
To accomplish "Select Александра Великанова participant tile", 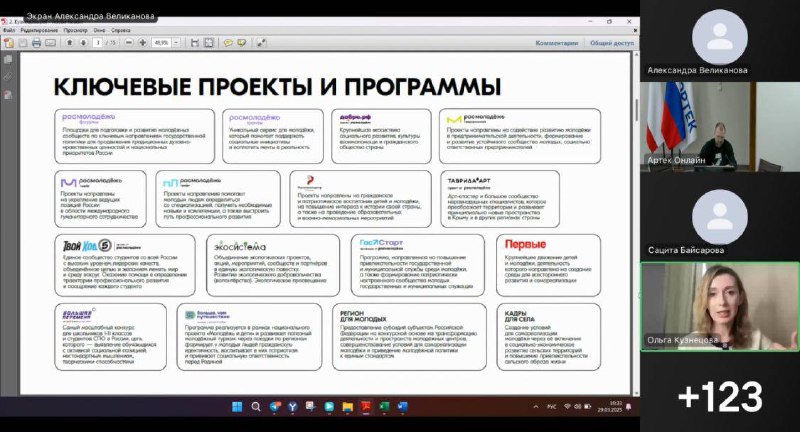I will tap(720, 41).
